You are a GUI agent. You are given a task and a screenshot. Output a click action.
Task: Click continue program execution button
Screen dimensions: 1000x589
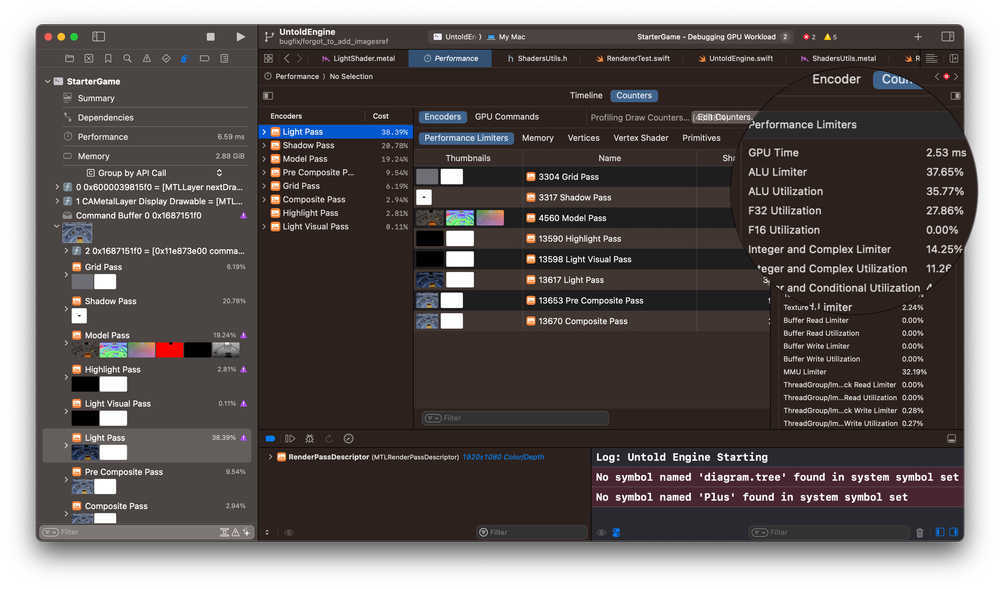pyautogui.click(x=290, y=439)
